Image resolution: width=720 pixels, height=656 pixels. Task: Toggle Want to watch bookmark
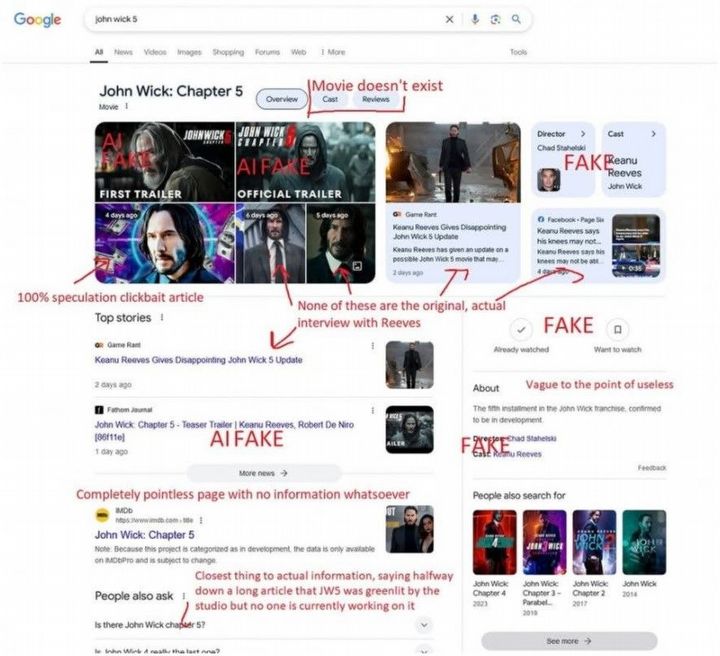(618, 330)
